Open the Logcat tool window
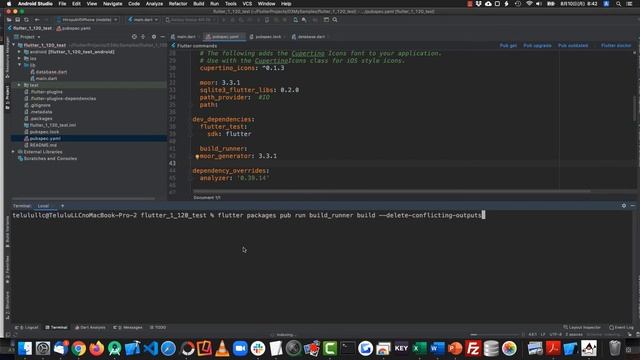 tap(27, 327)
